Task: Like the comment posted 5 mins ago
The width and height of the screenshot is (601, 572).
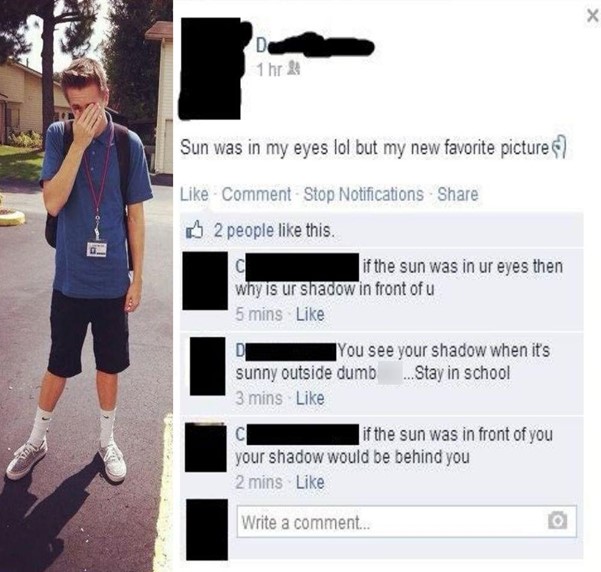Action: [x=310, y=314]
